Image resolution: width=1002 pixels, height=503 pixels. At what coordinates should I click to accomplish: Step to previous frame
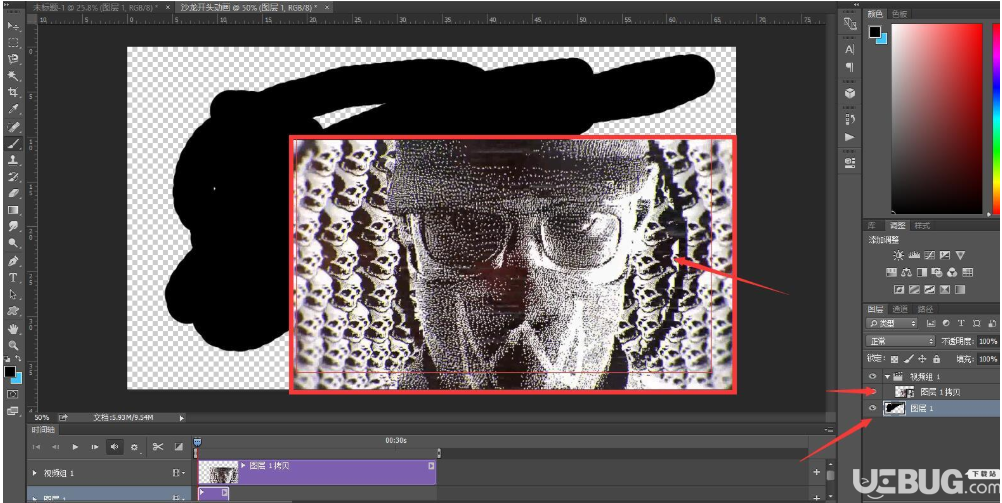click(x=56, y=447)
